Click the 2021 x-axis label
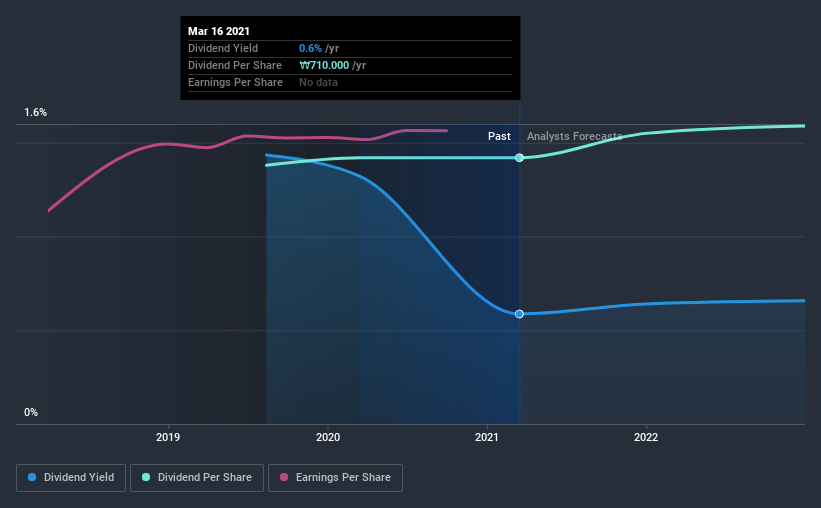The height and width of the screenshot is (508, 821). pos(487,437)
